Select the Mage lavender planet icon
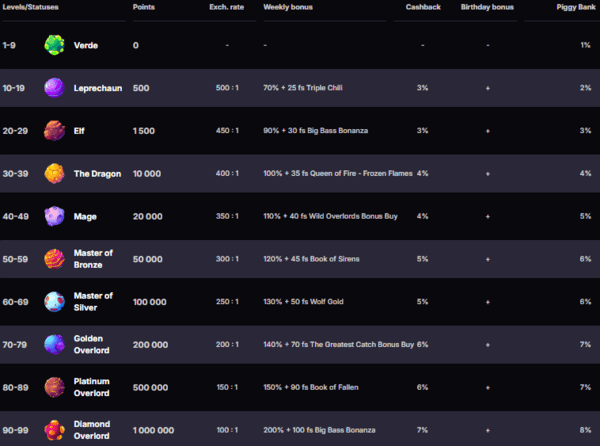 tap(54, 216)
